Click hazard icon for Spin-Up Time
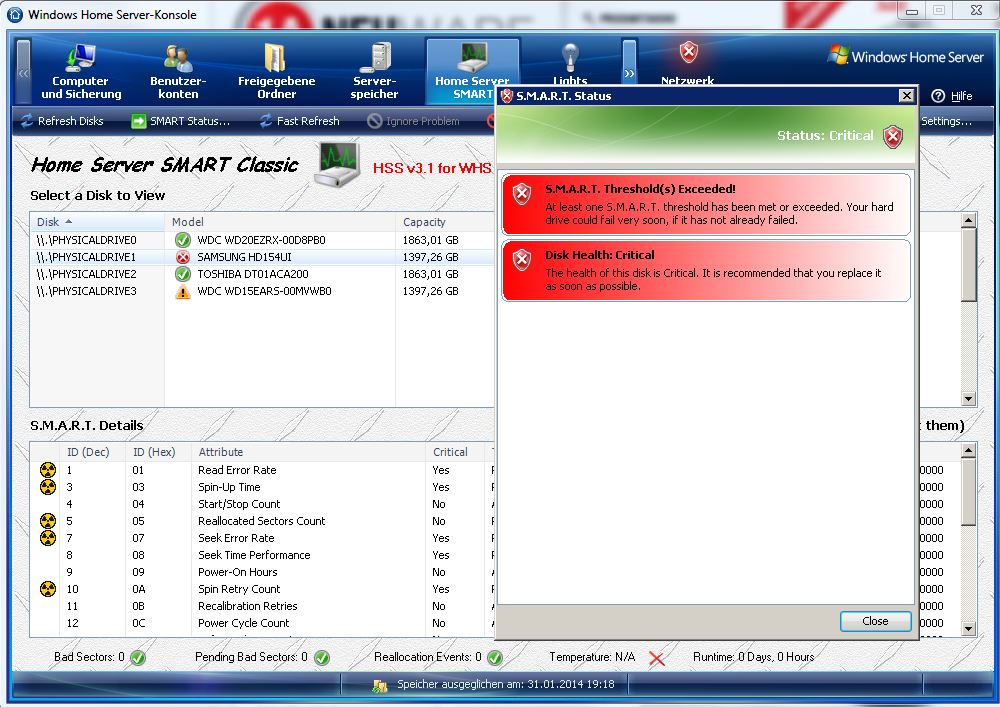 (48, 487)
